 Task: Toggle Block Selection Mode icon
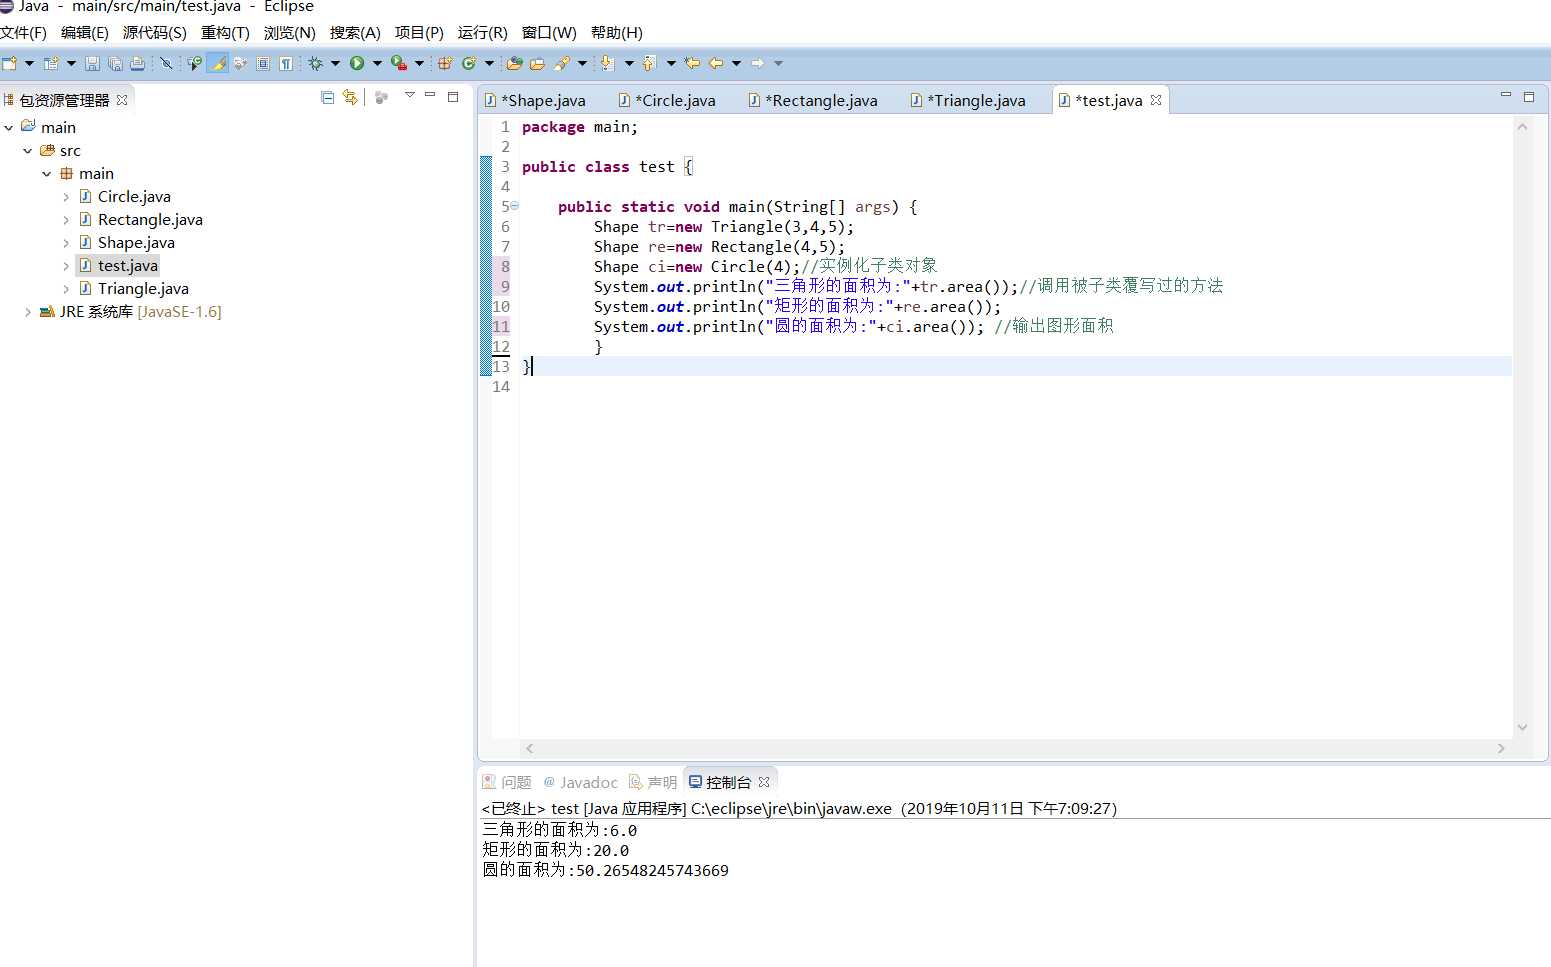pos(263,63)
